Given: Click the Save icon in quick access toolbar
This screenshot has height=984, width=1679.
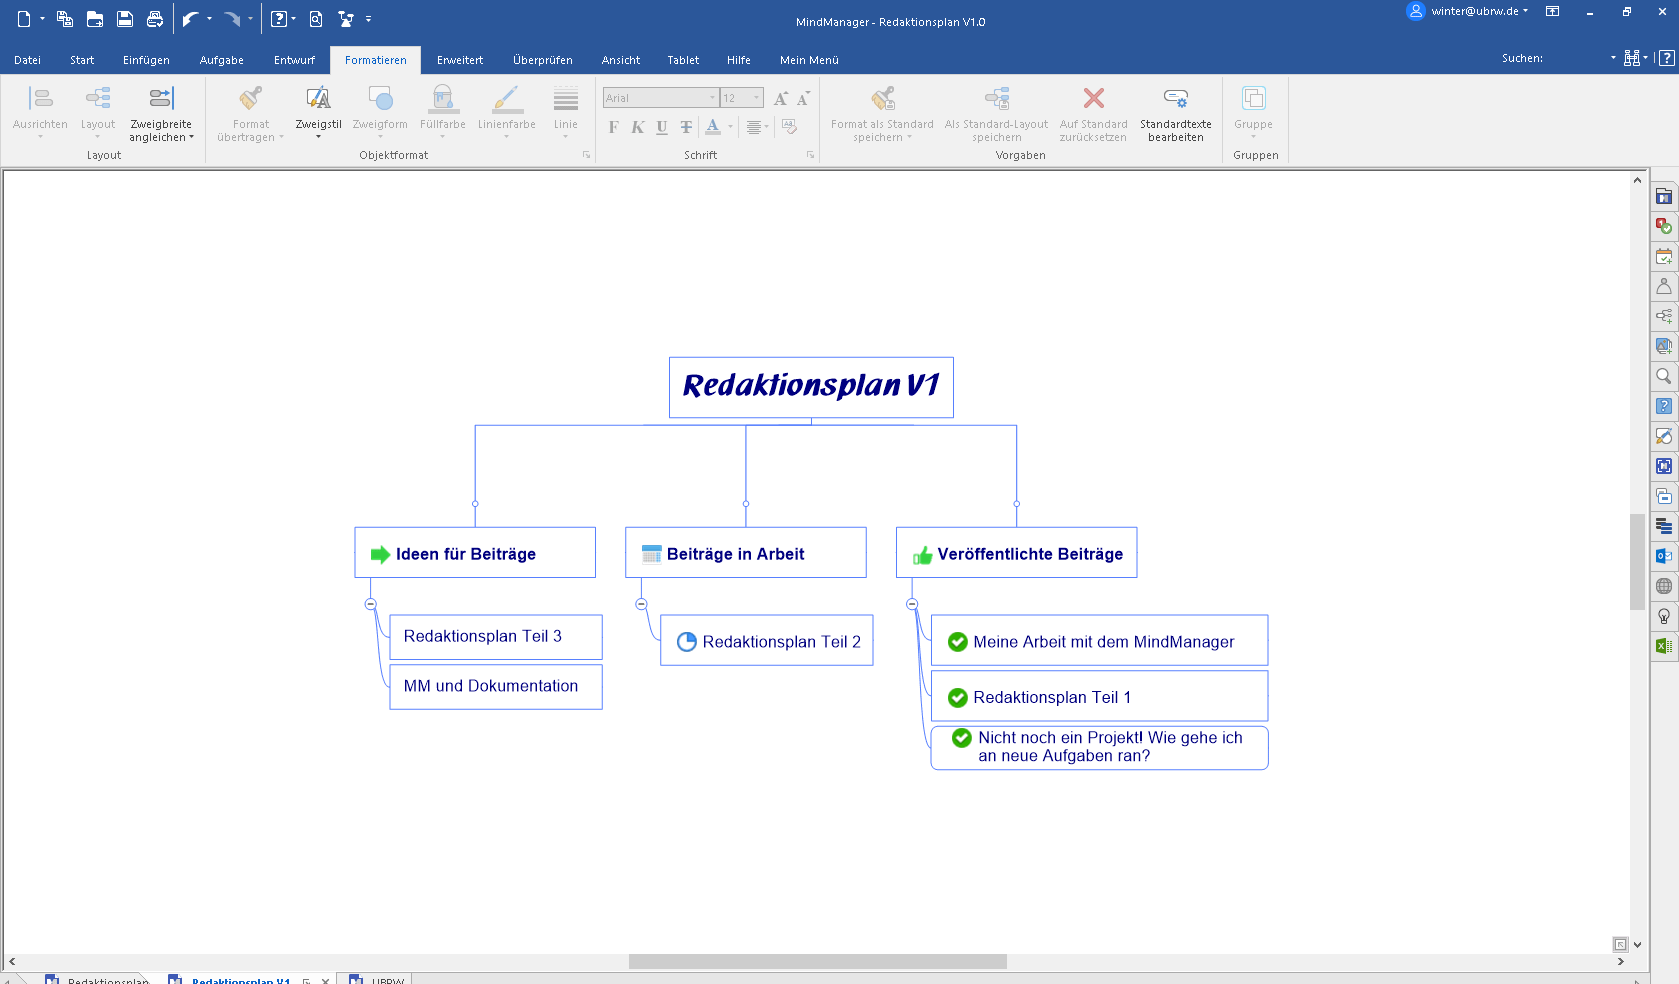Looking at the screenshot, I should pyautogui.click(x=125, y=19).
